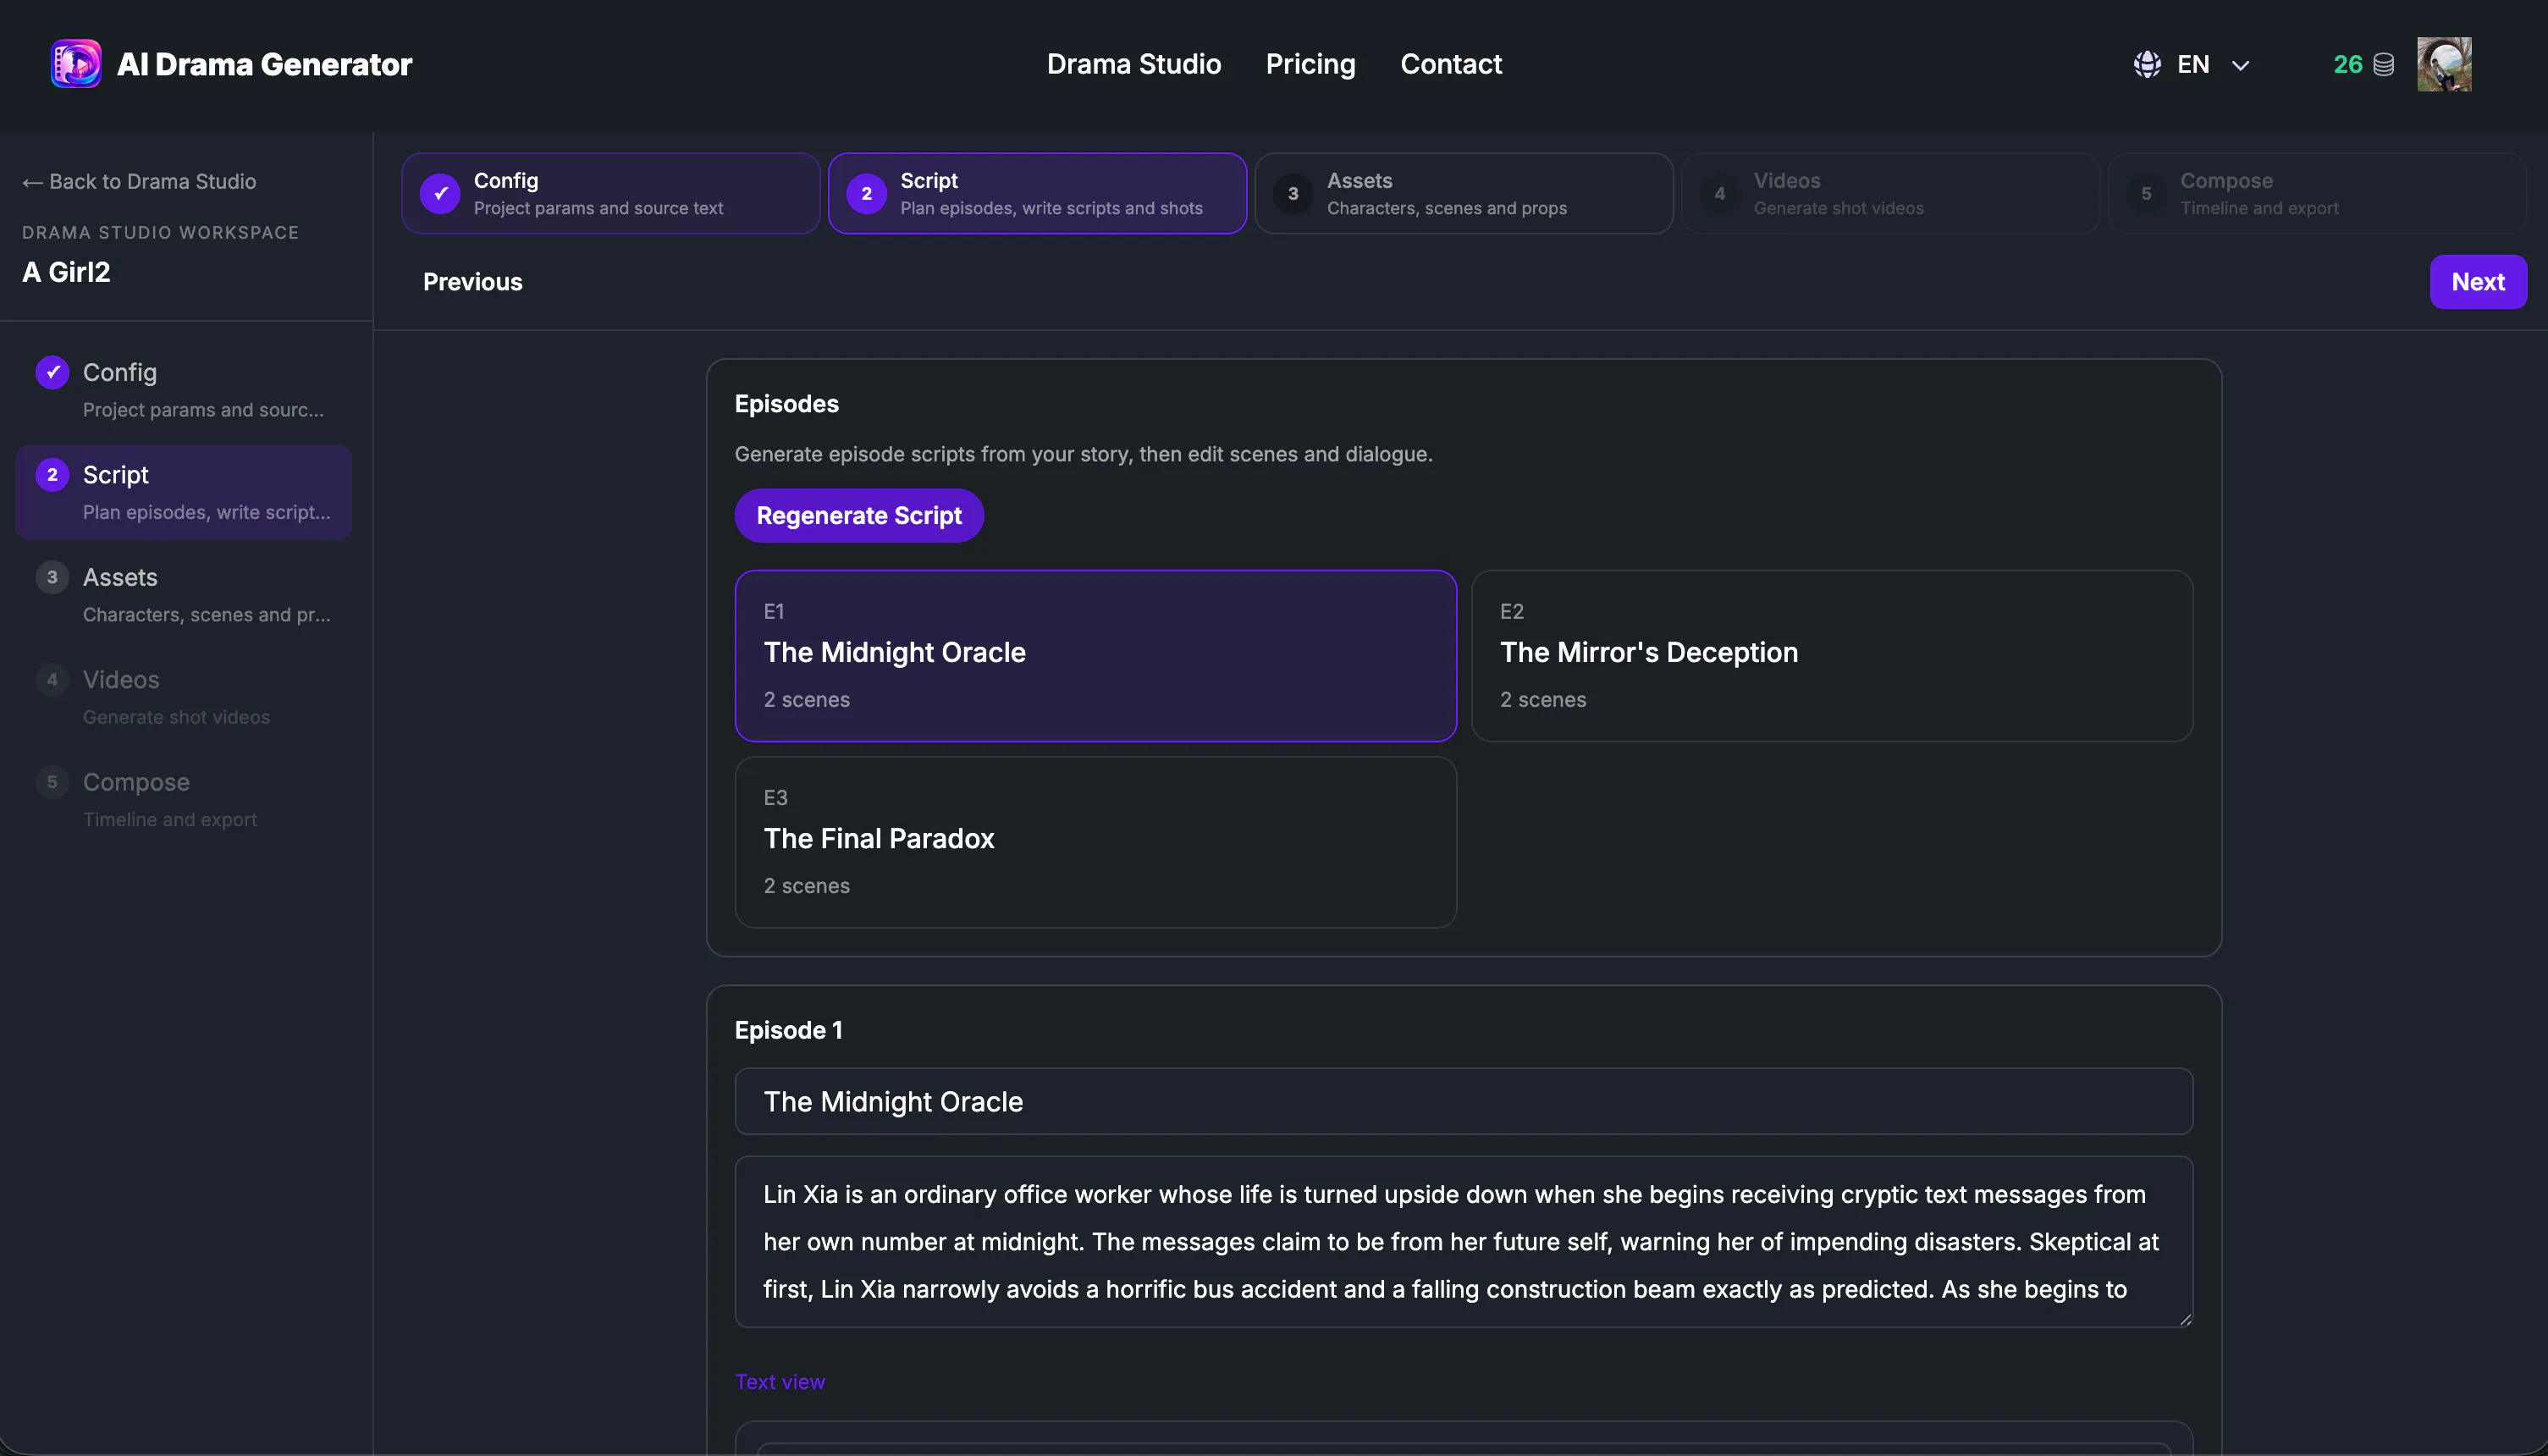Click the Episode 1 section heading
This screenshot has height=1456, width=2548.
(788, 1030)
